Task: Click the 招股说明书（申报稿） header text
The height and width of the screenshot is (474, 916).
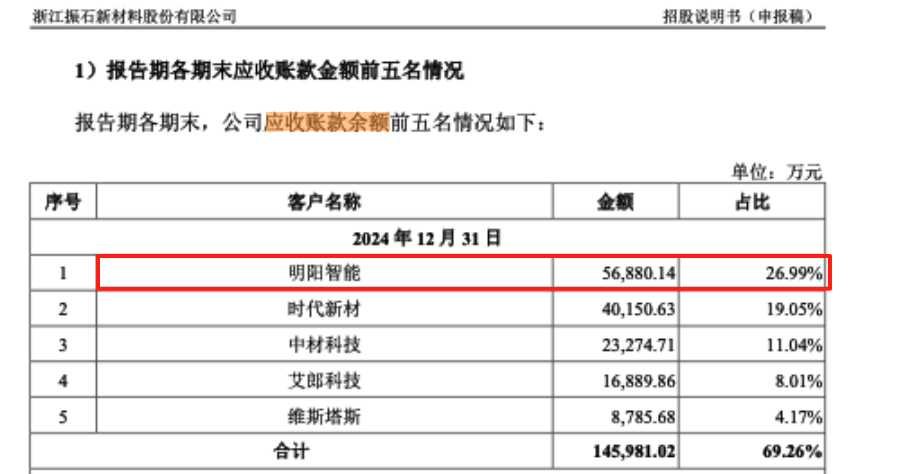Action: (x=737, y=16)
